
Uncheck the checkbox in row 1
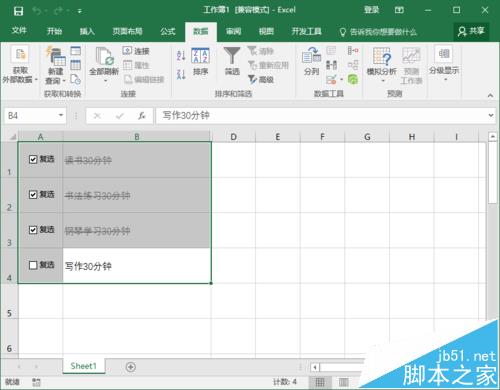[x=33, y=159]
